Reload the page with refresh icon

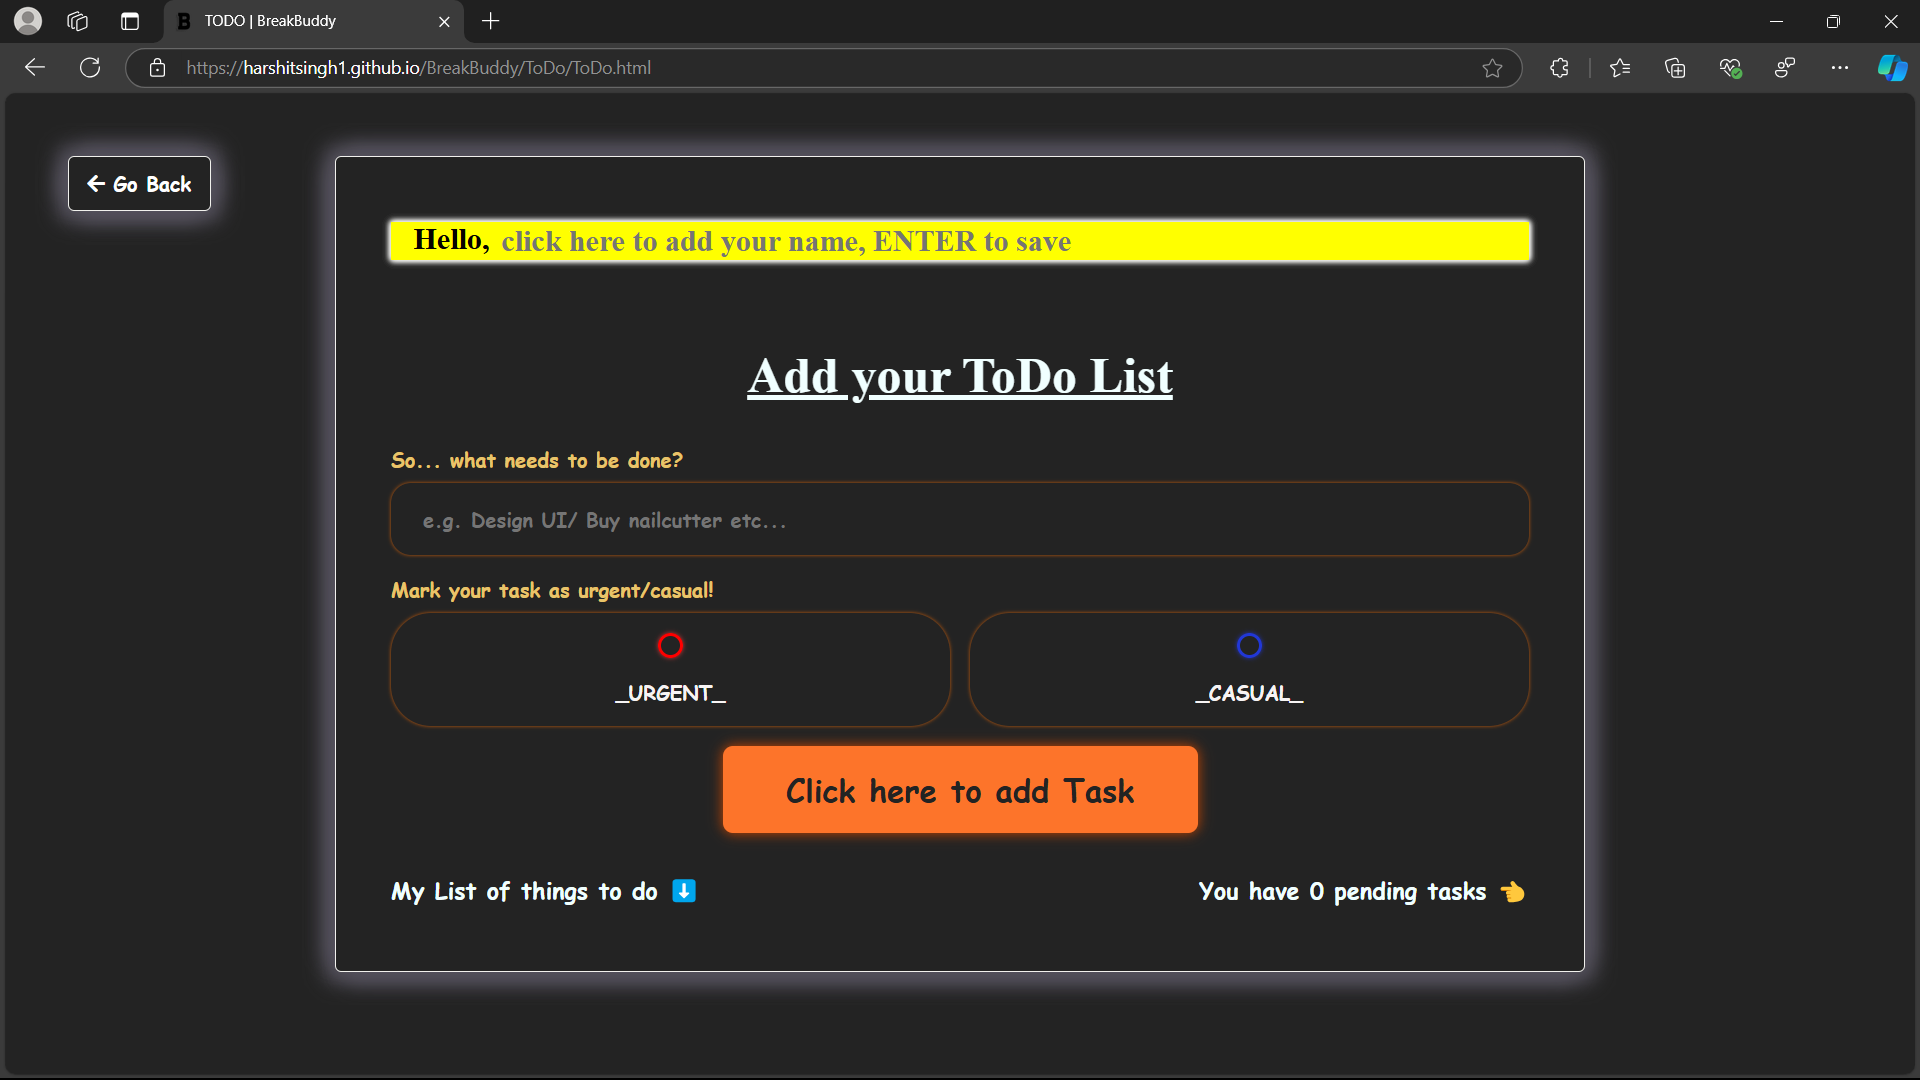tap(90, 68)
